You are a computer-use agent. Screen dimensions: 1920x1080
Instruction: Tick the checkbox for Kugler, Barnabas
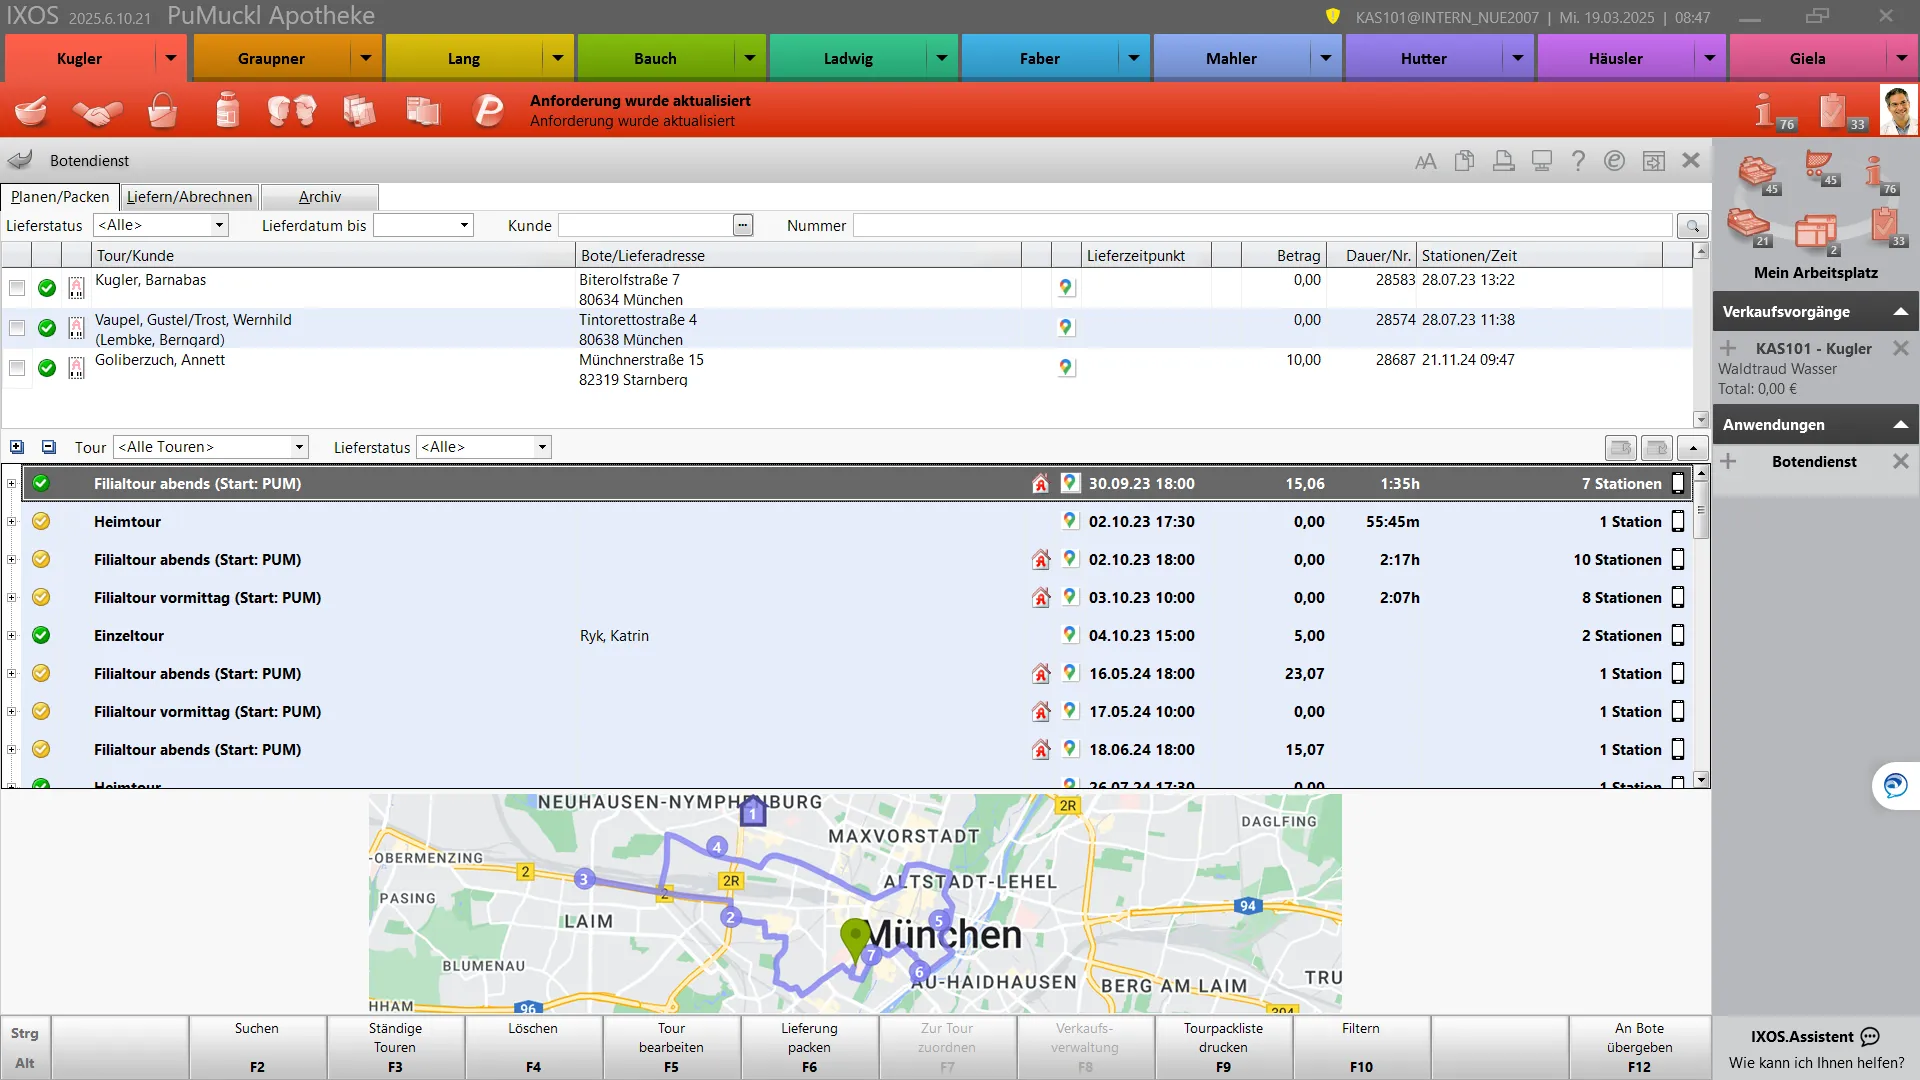[17, 288]
